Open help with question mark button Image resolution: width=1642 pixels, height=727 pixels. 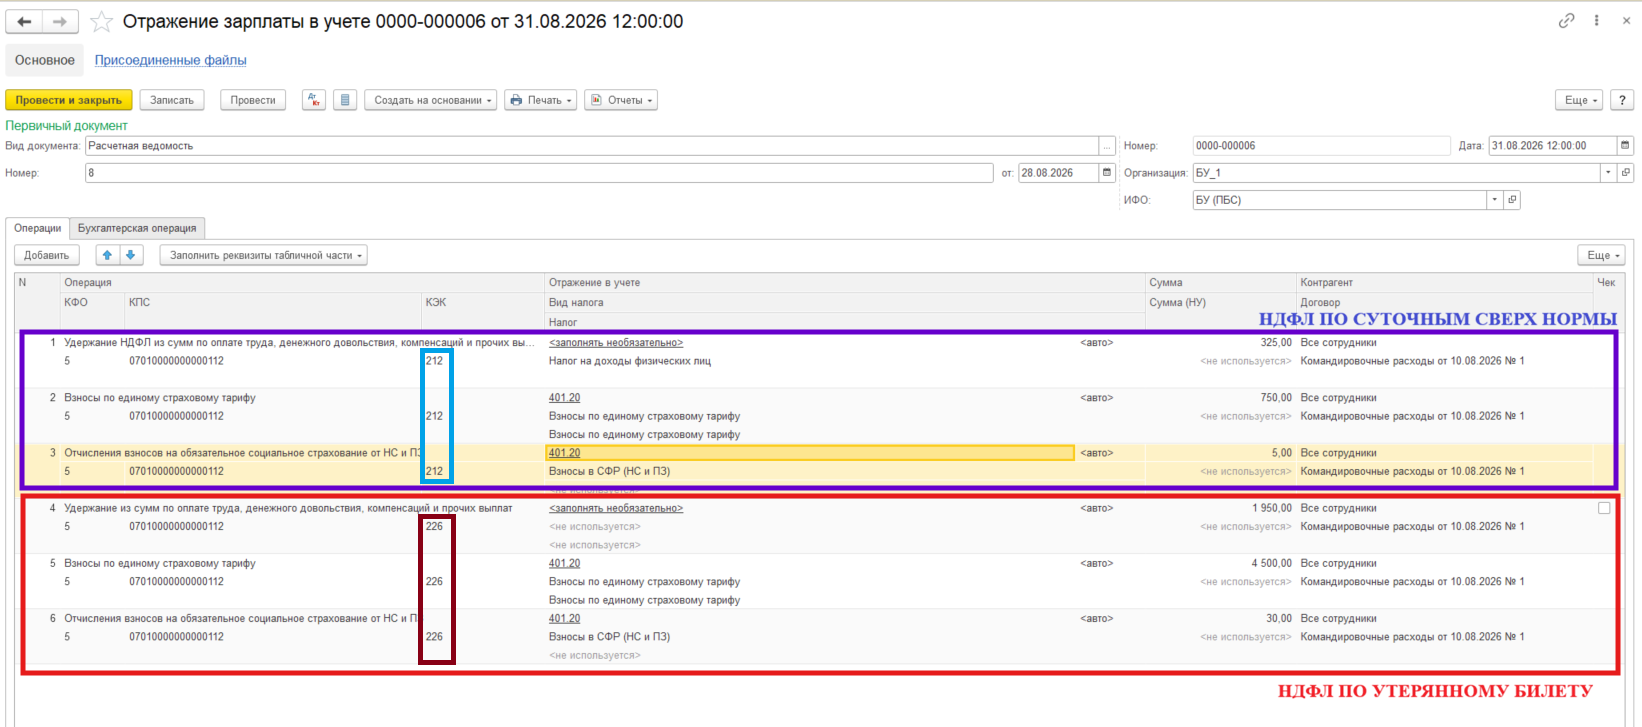coord(1622,100)
